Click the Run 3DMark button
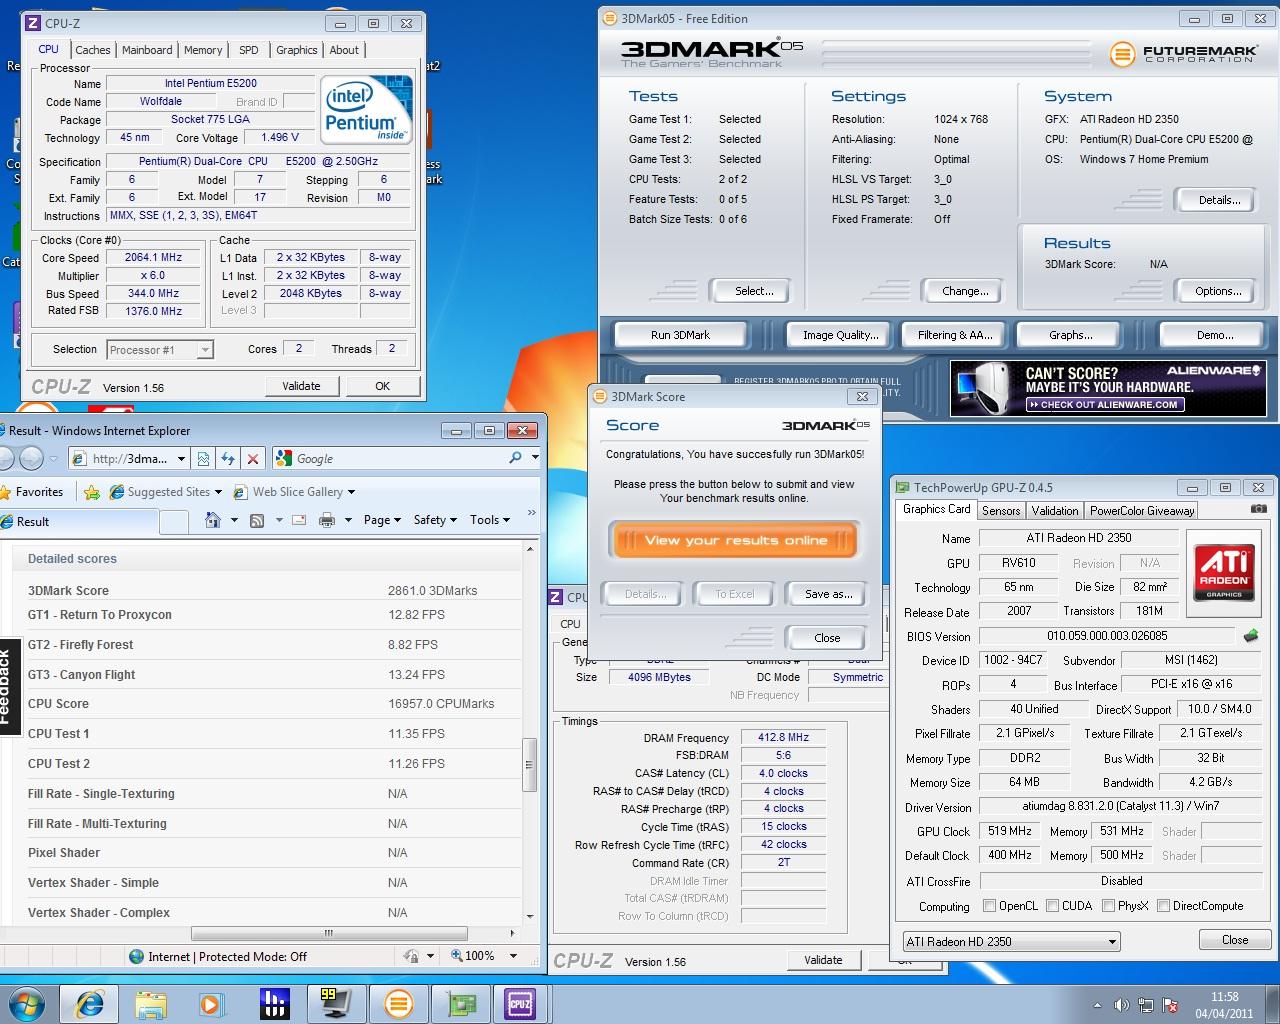 click(680, 335)
